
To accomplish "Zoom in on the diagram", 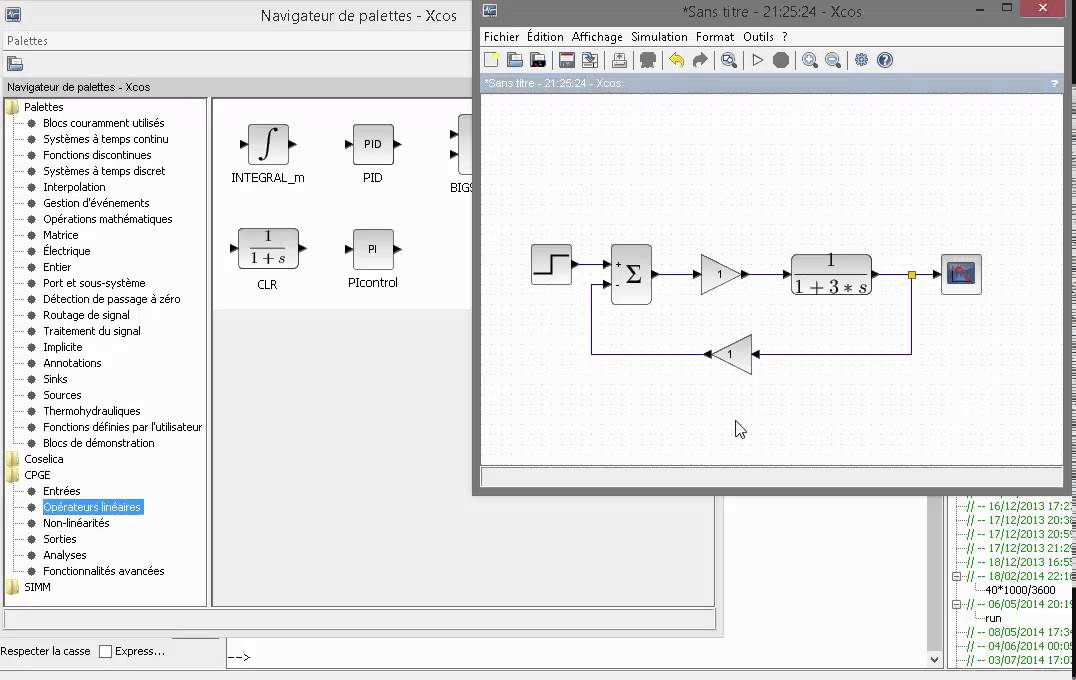I will [810, 60].
